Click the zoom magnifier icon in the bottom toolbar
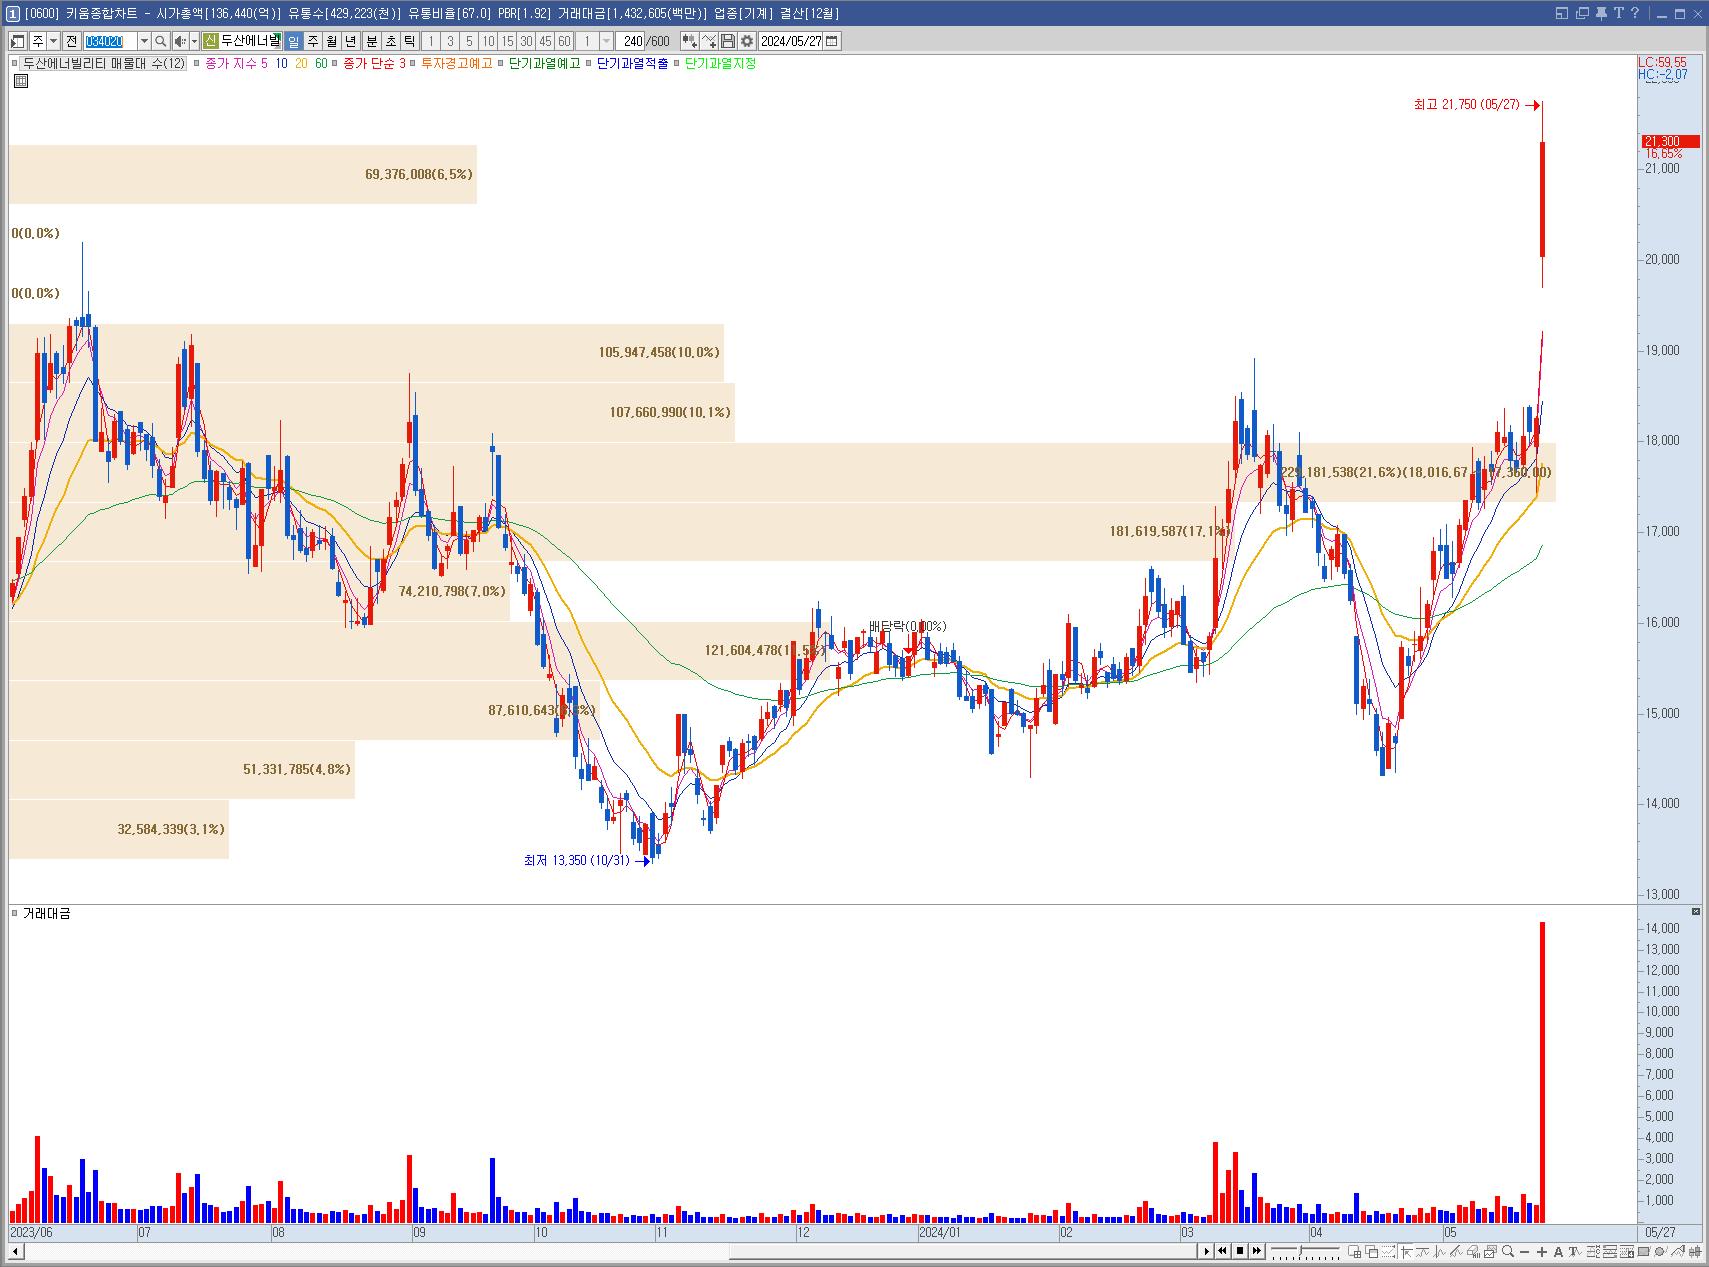This screenshot has height=1267, width=1709. [1507, 1251]
